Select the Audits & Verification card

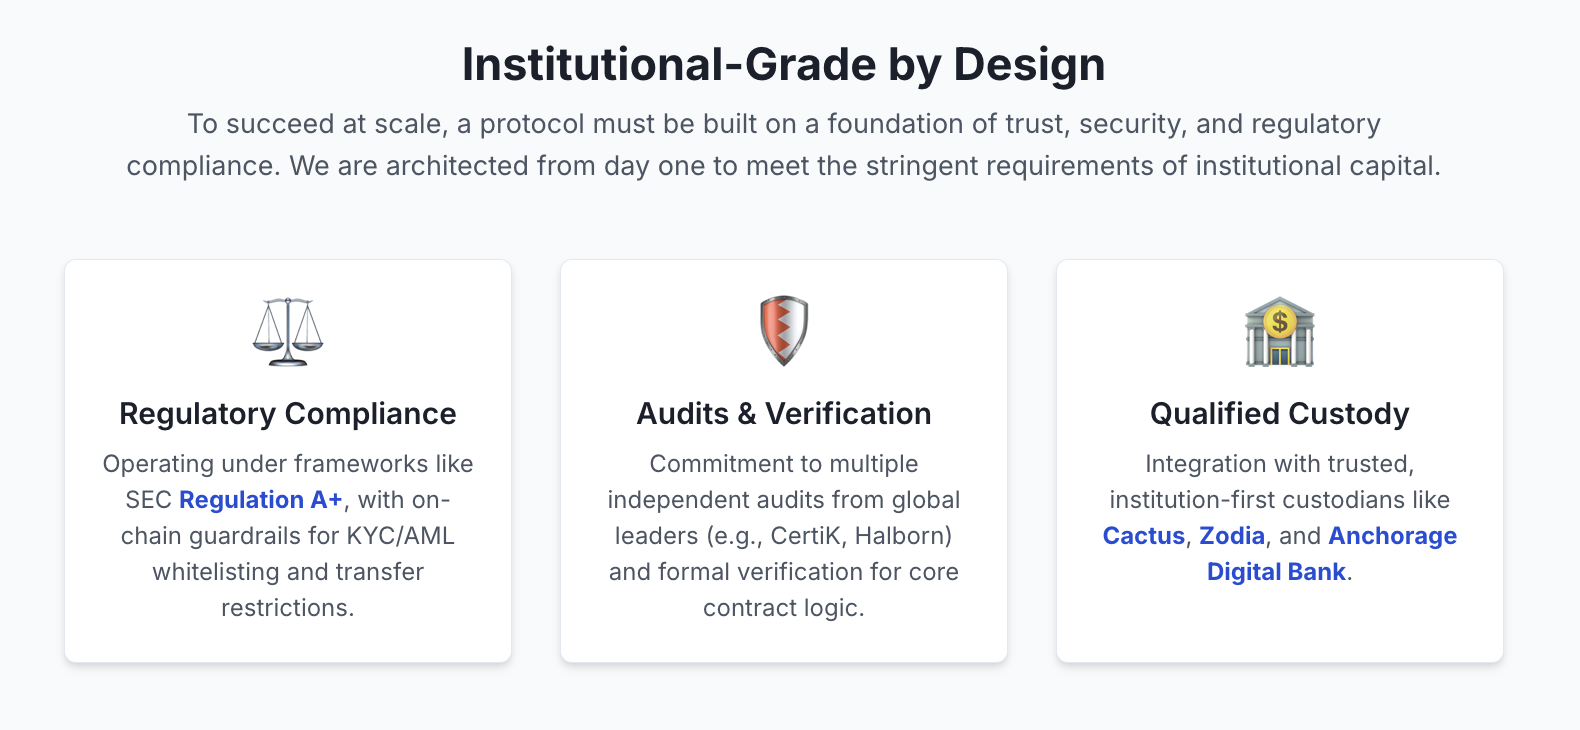[784, 461]
